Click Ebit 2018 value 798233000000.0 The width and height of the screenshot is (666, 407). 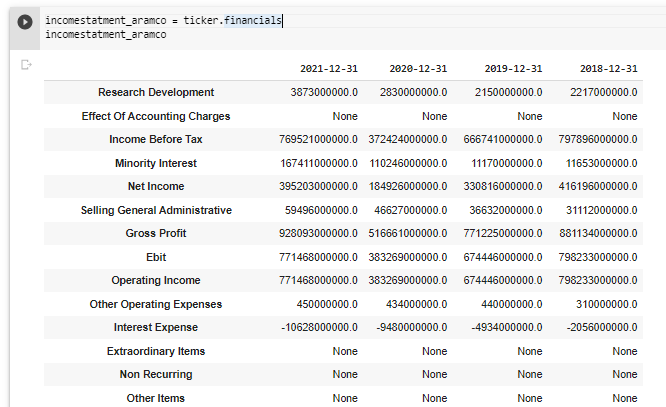click(598, 257)
